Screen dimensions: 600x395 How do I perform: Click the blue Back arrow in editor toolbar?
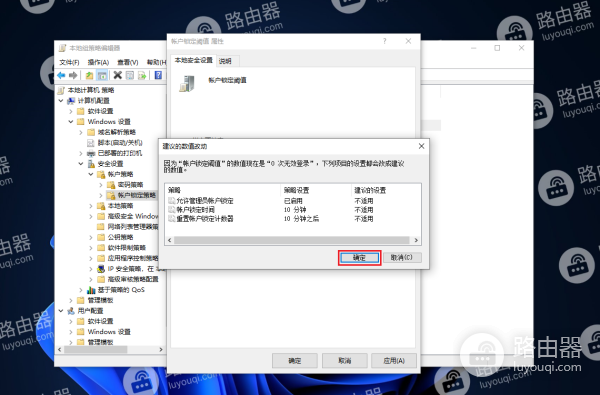(x=61, y=75)
